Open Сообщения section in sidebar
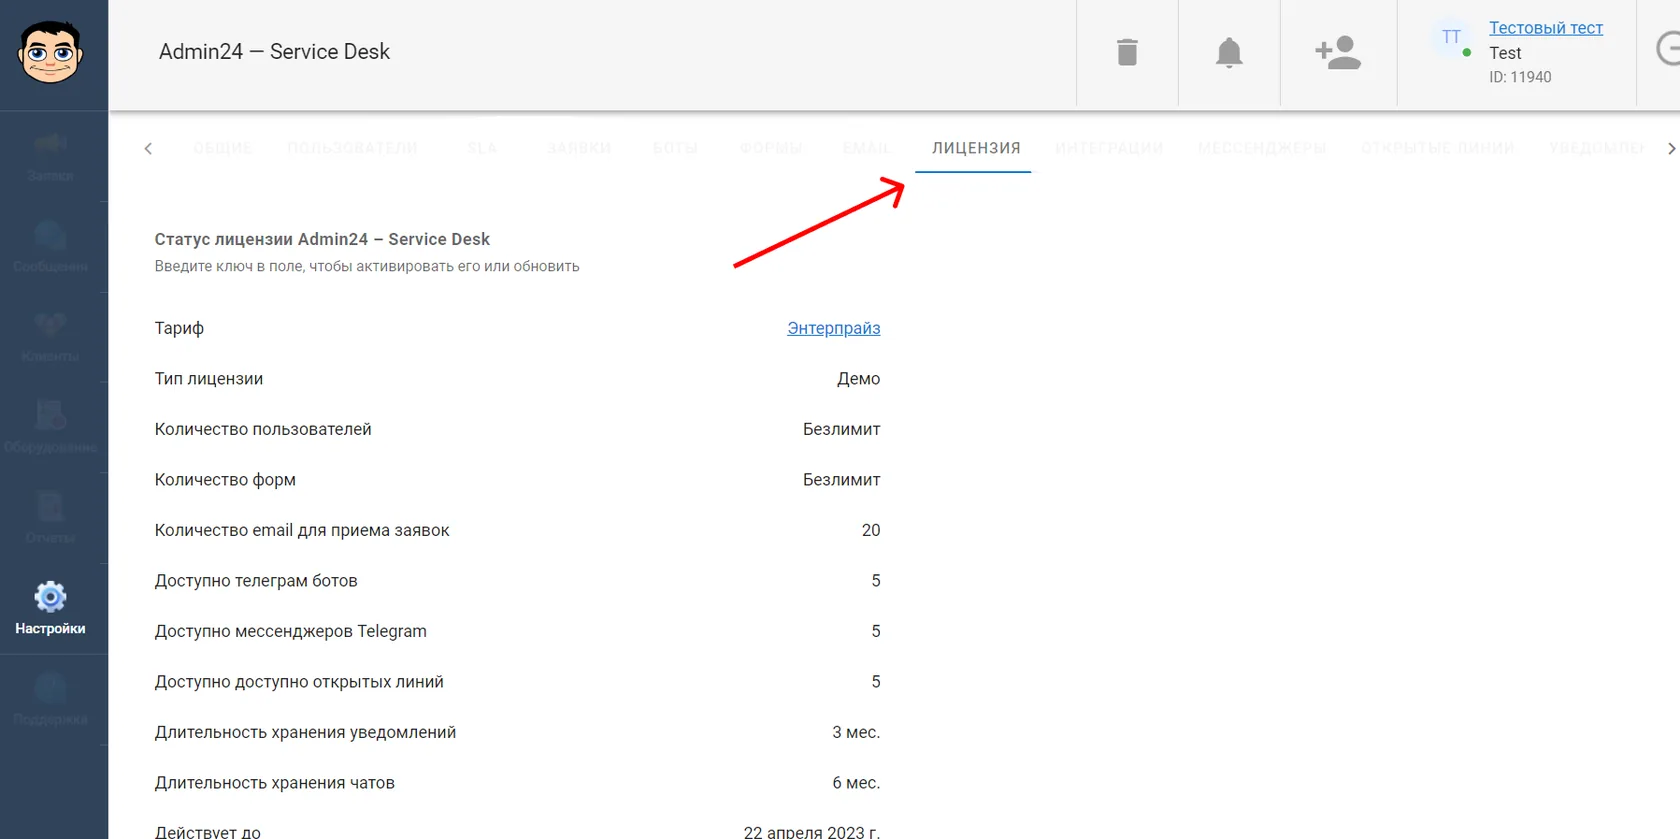1680x839 pixels. click(50, 247)
